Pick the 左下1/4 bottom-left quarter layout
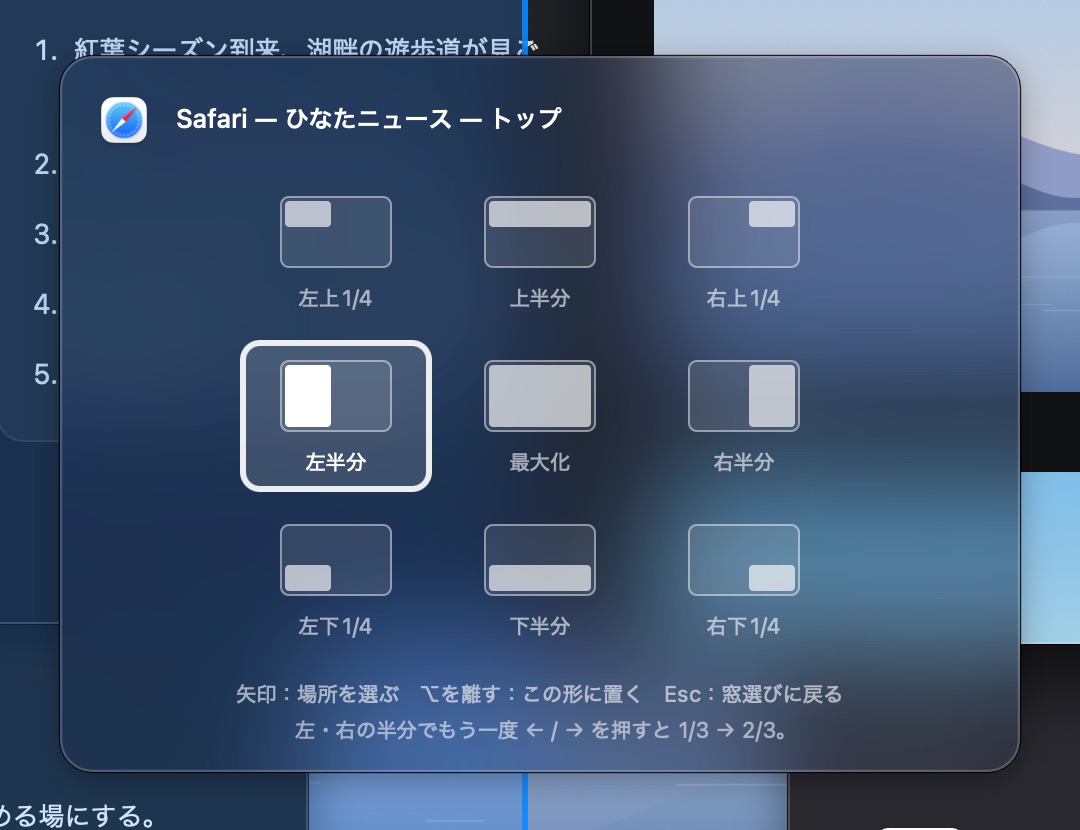Viewport: 1080px width, 830px height. tap(335, 579)
